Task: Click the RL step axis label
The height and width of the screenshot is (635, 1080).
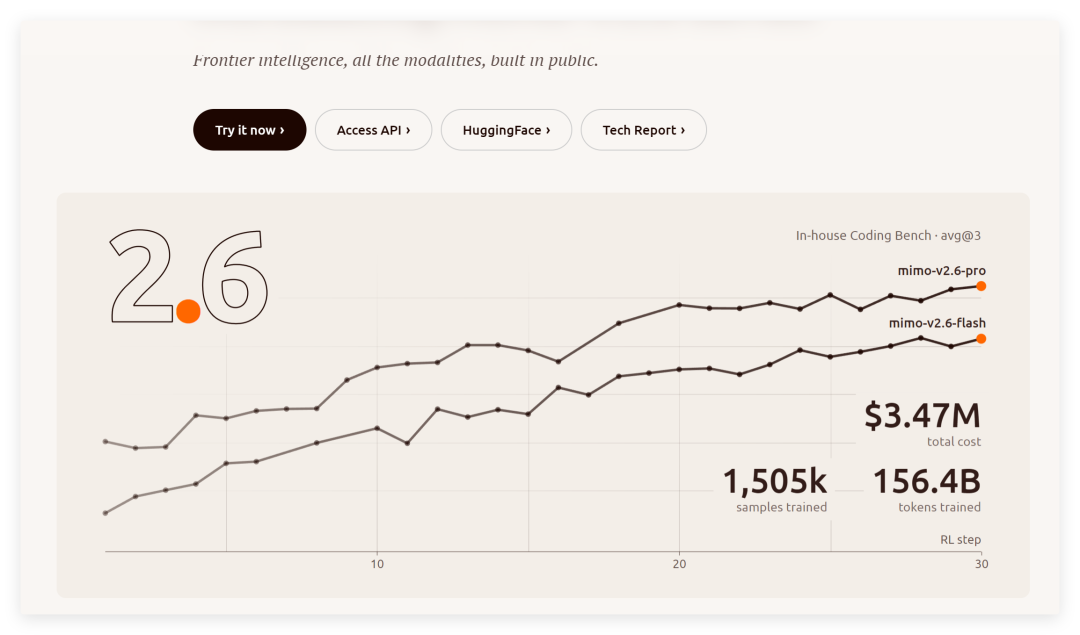Action: click(960, 539)
